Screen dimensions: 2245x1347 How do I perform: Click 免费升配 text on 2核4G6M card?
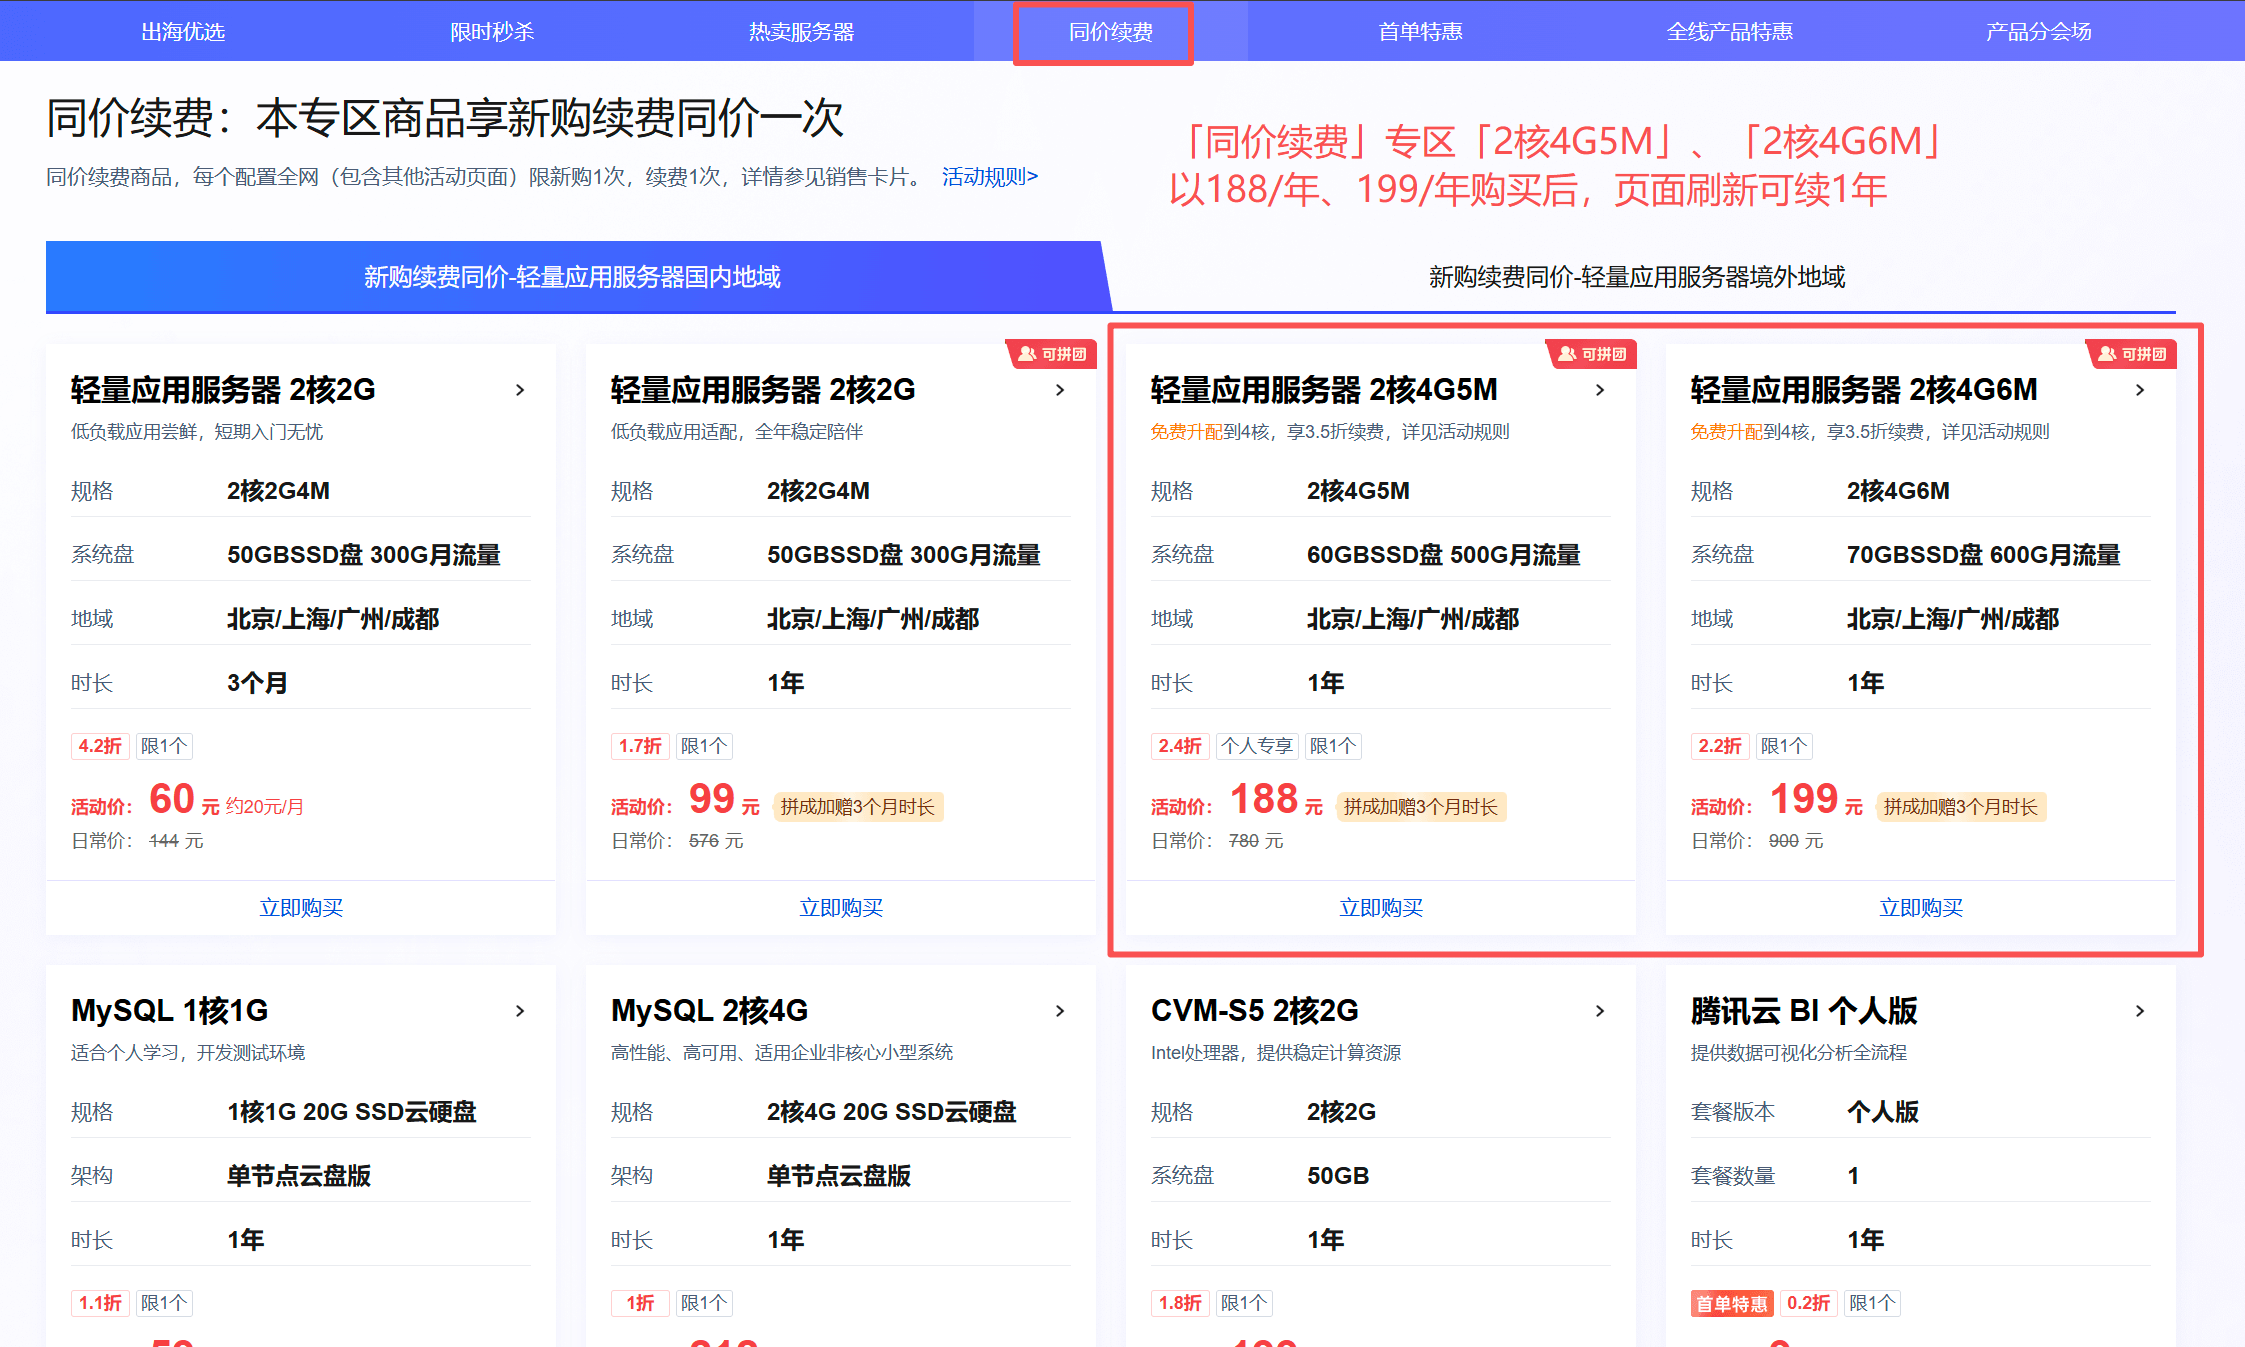1726,432
